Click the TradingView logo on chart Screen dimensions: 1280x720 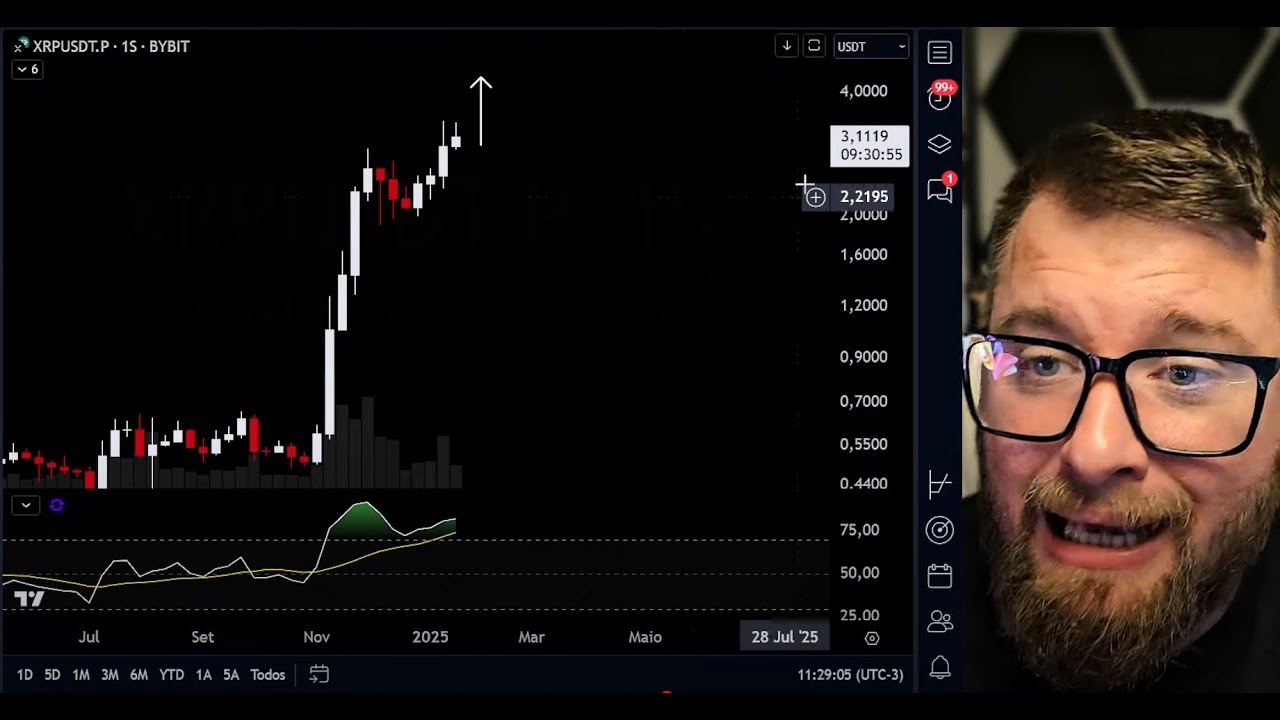pos(29,599)
